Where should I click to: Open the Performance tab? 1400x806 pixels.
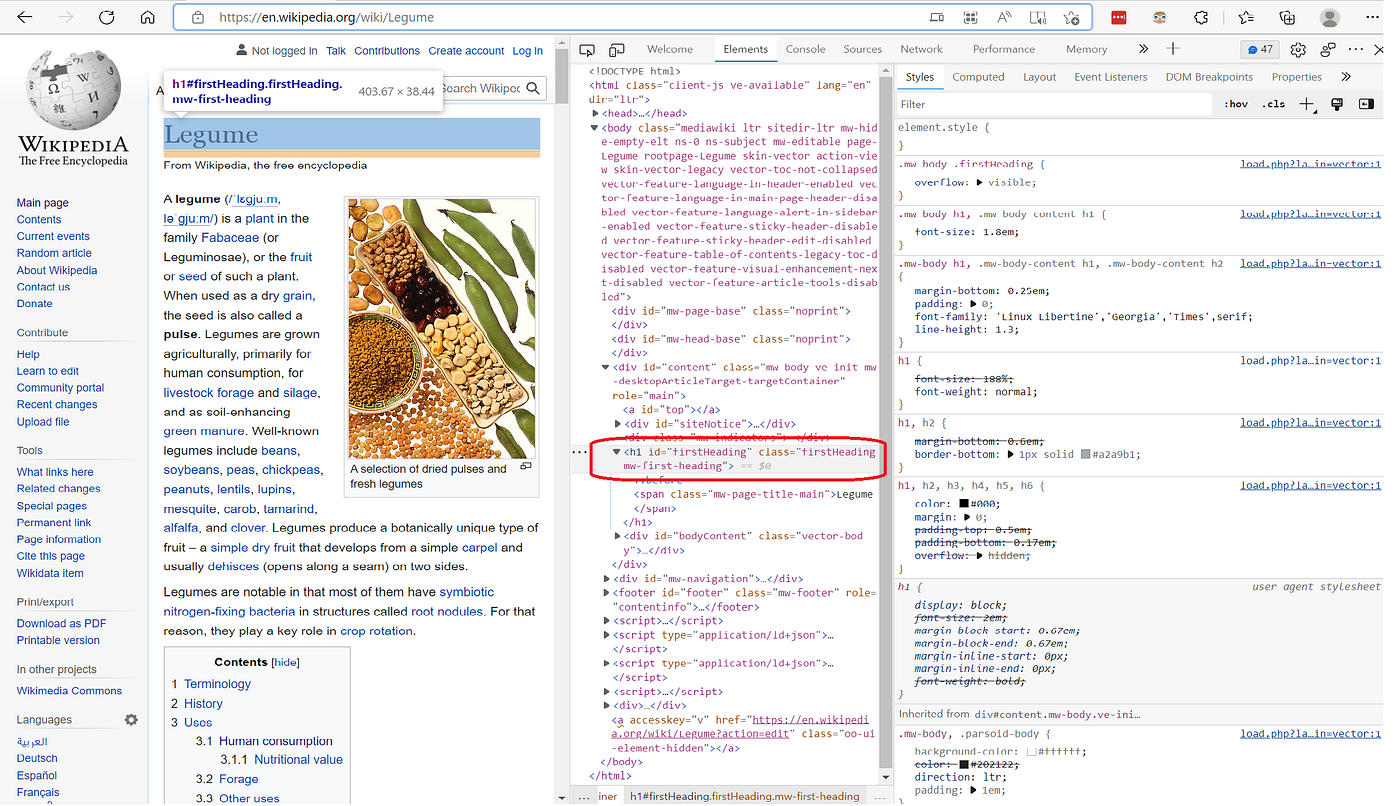pyautogui.click(x=1004, y=49)
